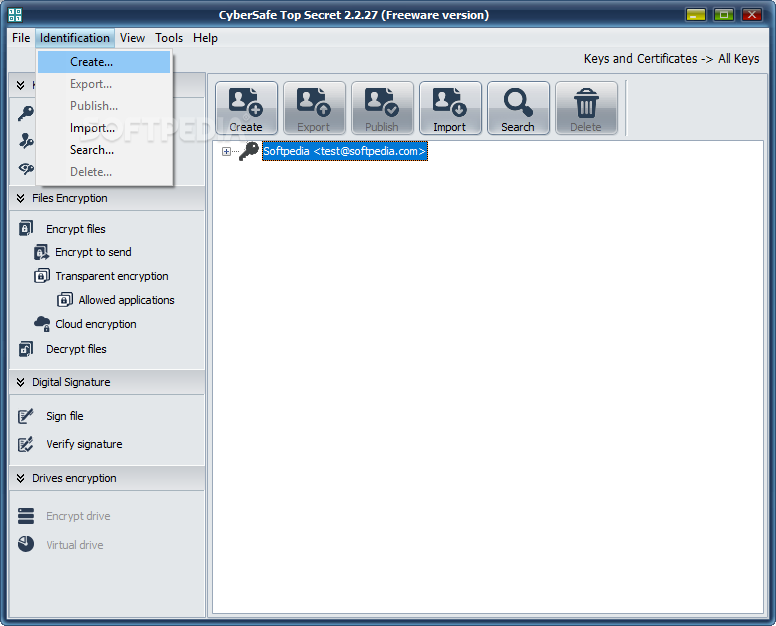Open Encrypt files label
Viewport: 776px width, 626px height.
76,229
